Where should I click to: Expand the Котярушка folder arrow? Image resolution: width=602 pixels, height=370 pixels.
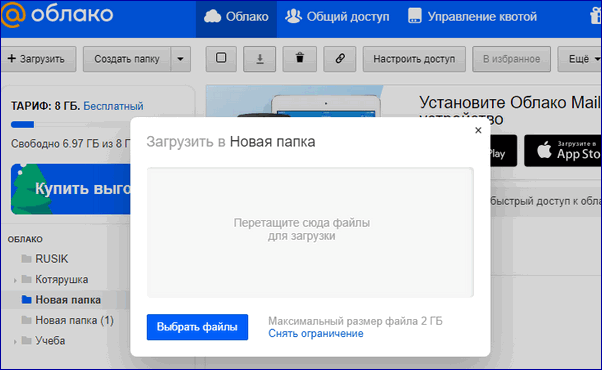tap(15, 281)
